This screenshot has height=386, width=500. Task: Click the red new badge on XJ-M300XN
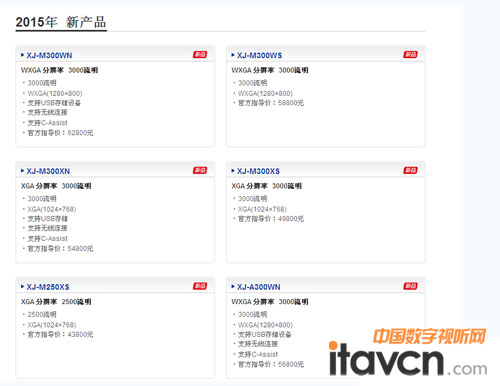point(200,170)
